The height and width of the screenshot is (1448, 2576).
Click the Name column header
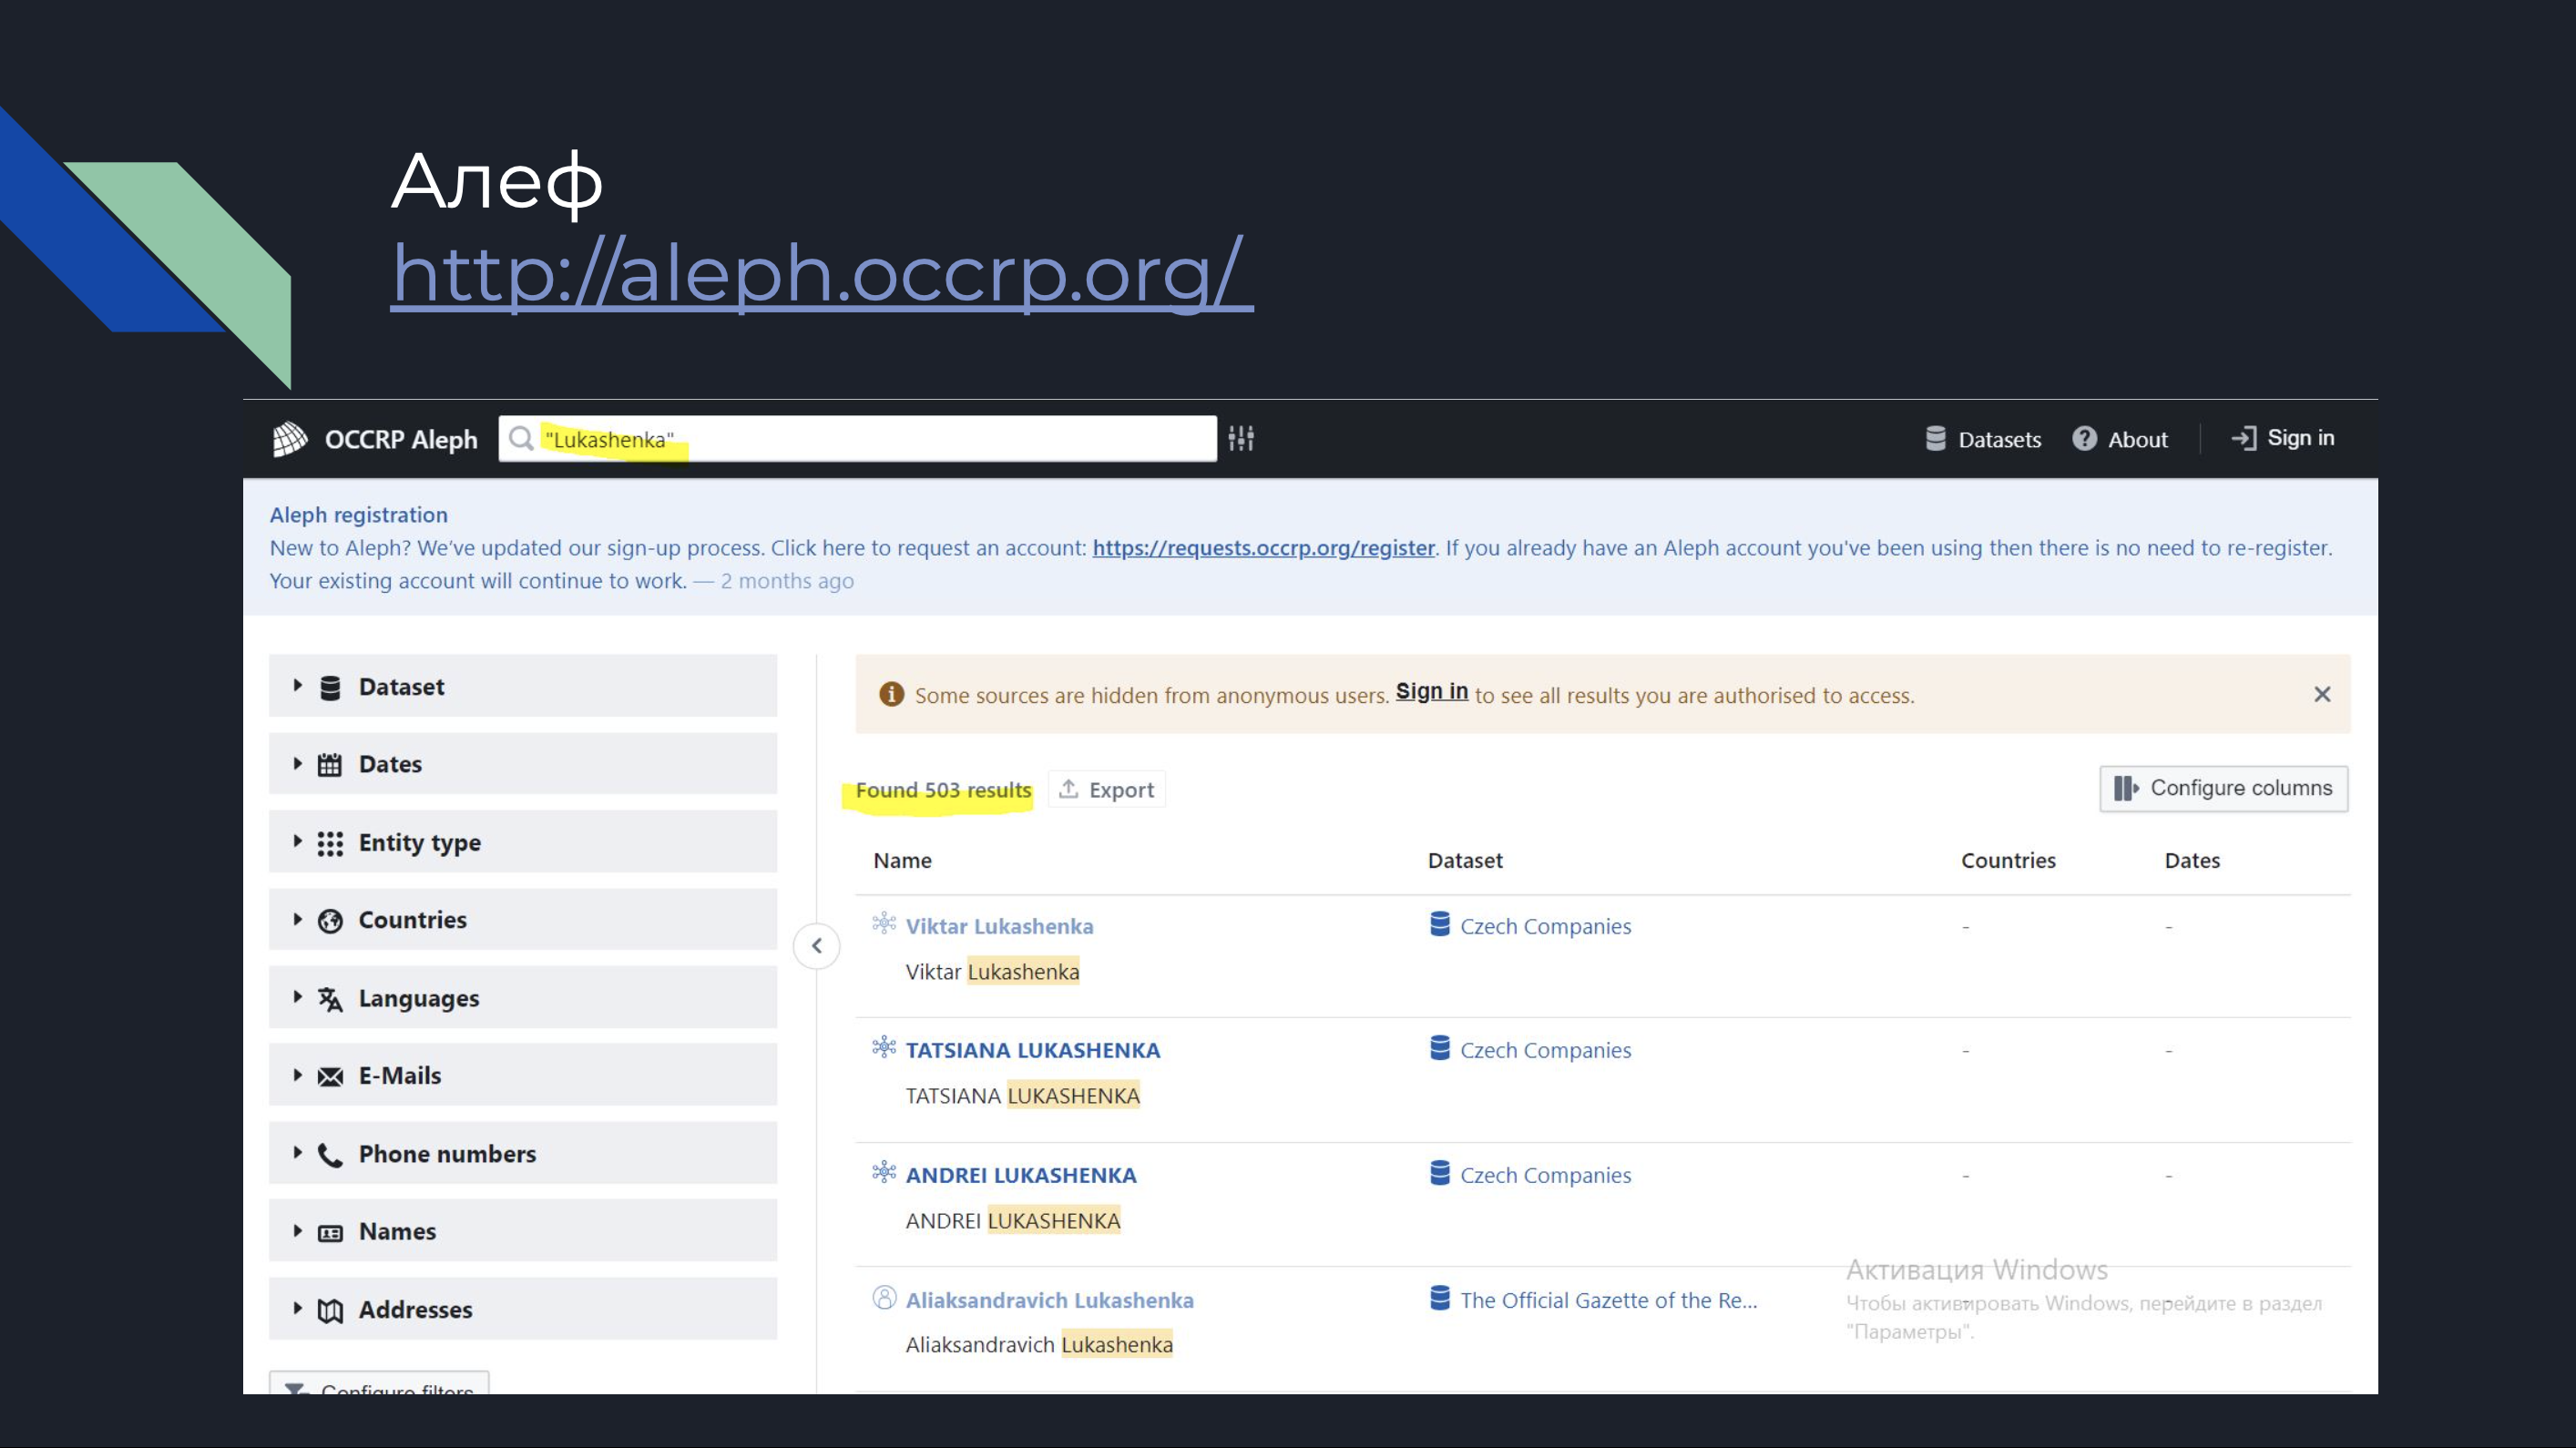pyautogui.click(x=902, y=860)
